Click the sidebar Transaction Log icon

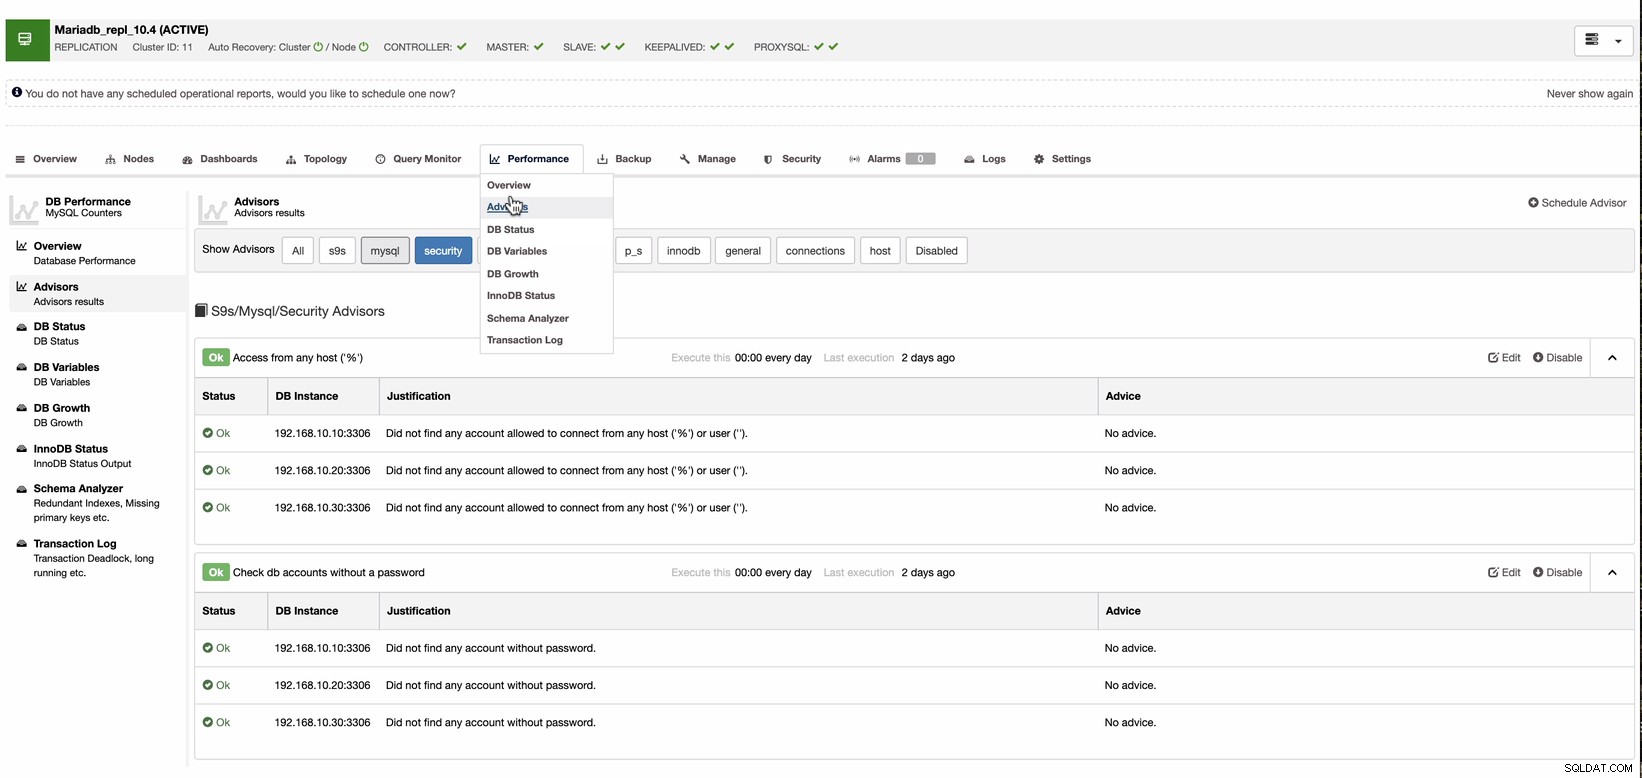tap(22, 544)
